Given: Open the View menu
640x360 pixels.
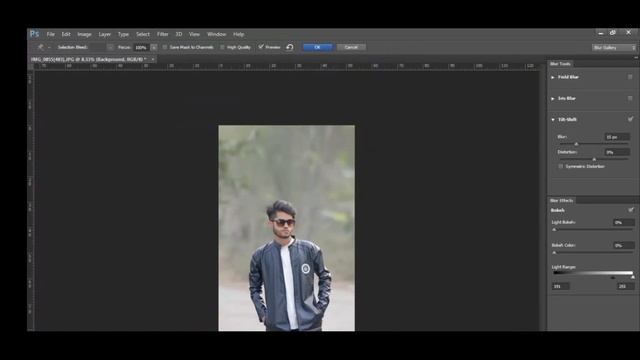Looking at the screenshot, I should pos(194,34).
